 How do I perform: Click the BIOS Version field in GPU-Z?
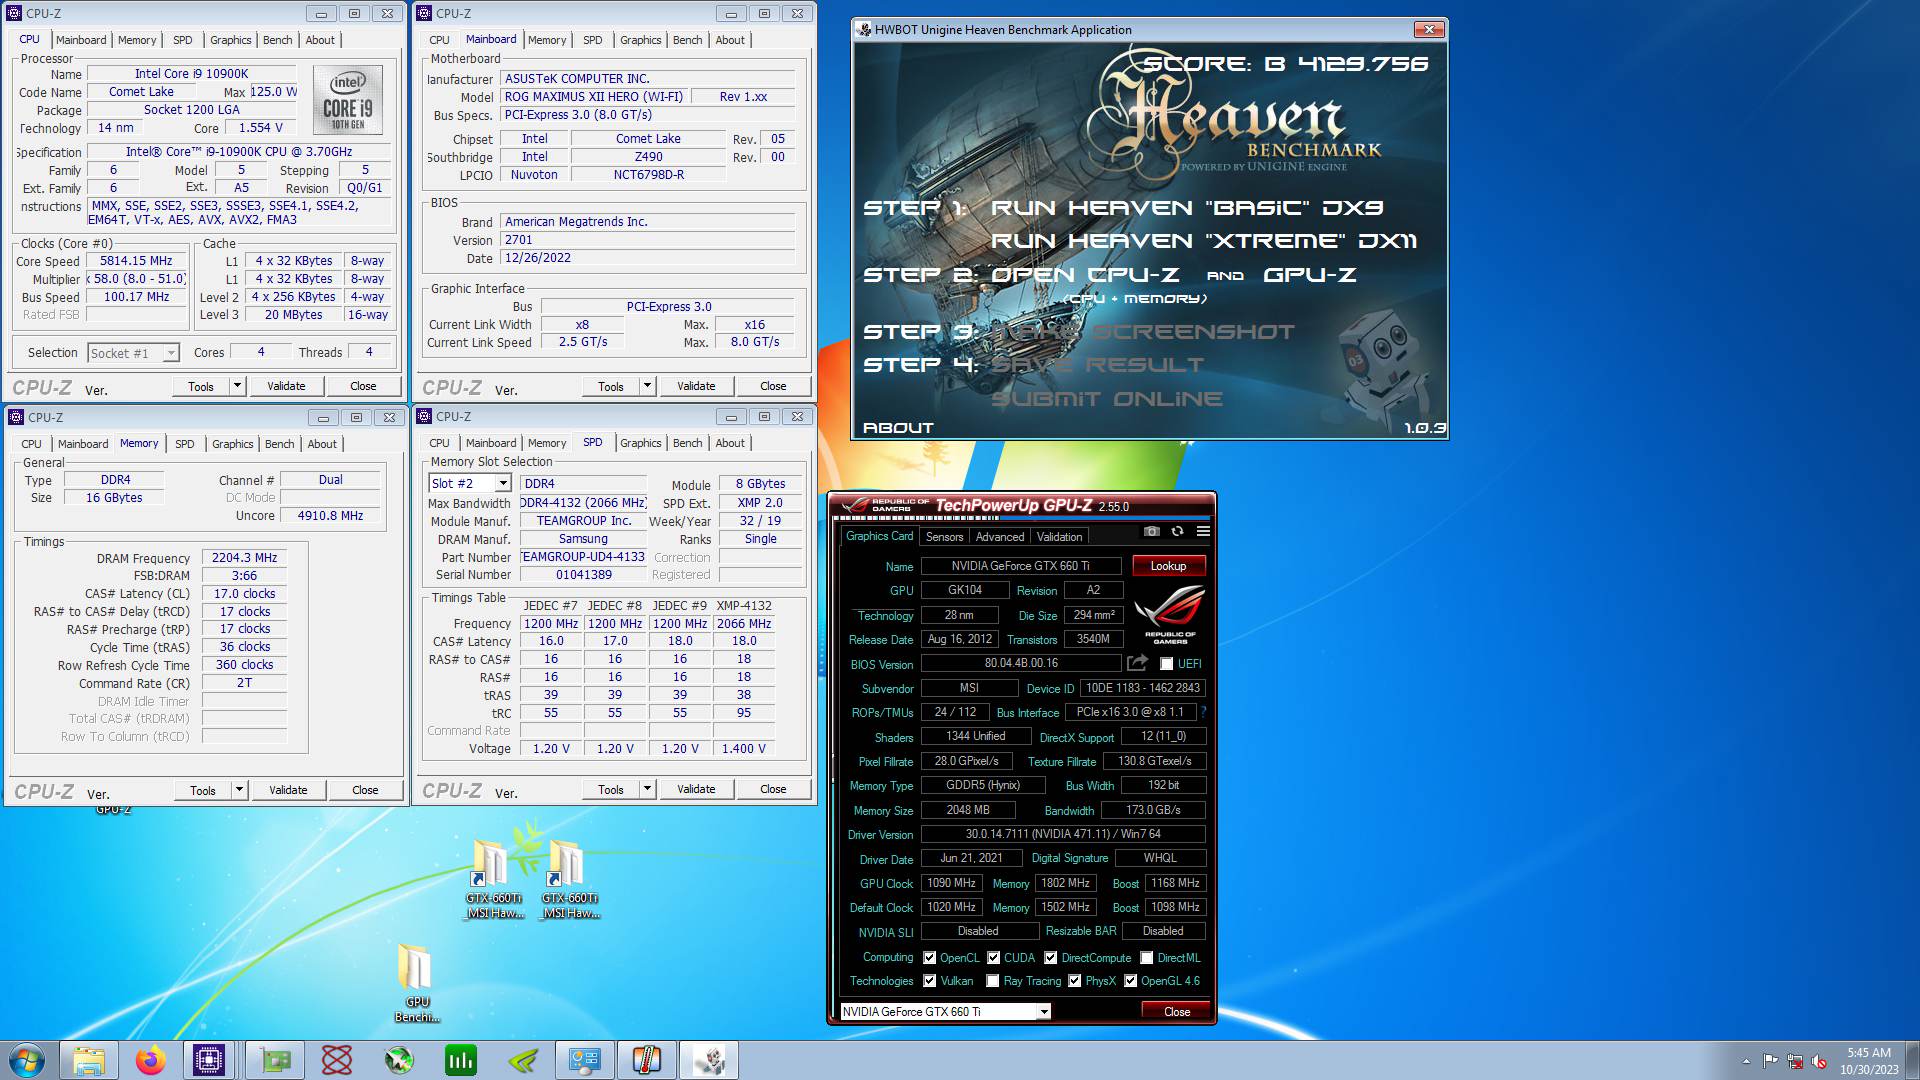[1020, 663]
